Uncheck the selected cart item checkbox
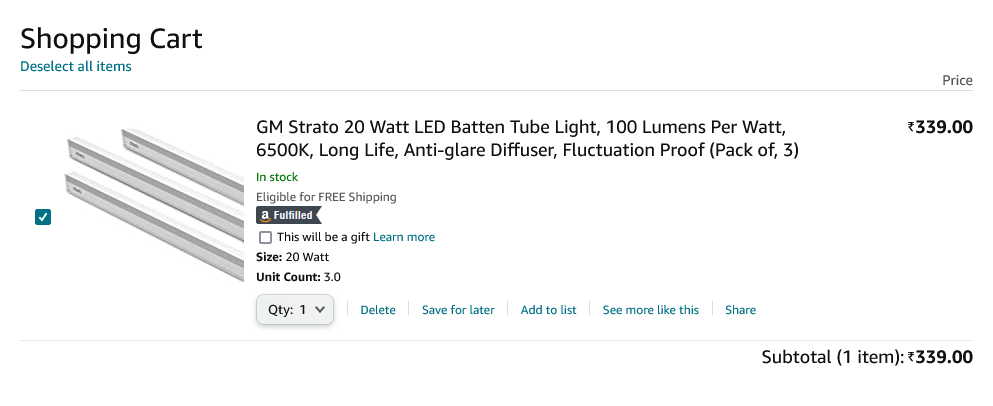 tap(43, 217)
